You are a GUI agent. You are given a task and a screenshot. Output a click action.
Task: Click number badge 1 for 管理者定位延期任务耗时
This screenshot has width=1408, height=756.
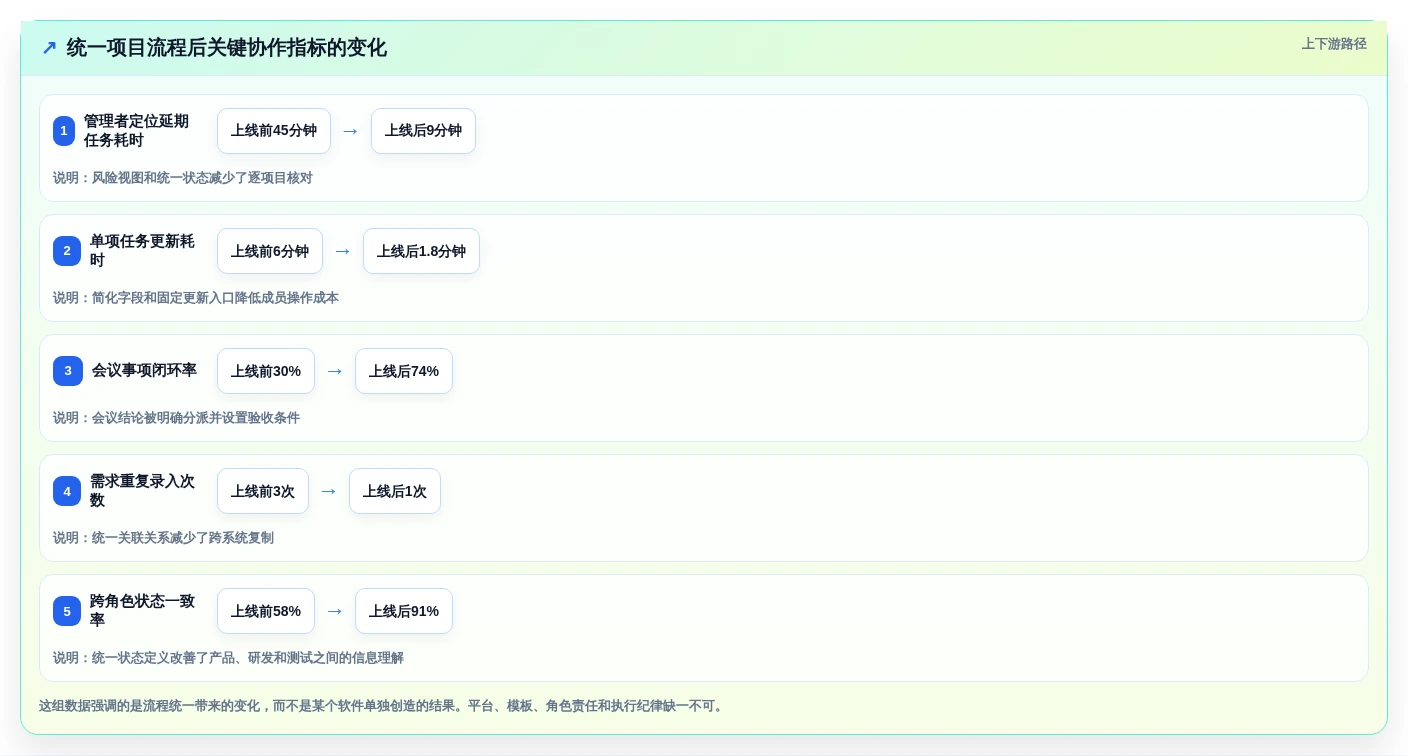pyautogui.click(x=64, y=131)
